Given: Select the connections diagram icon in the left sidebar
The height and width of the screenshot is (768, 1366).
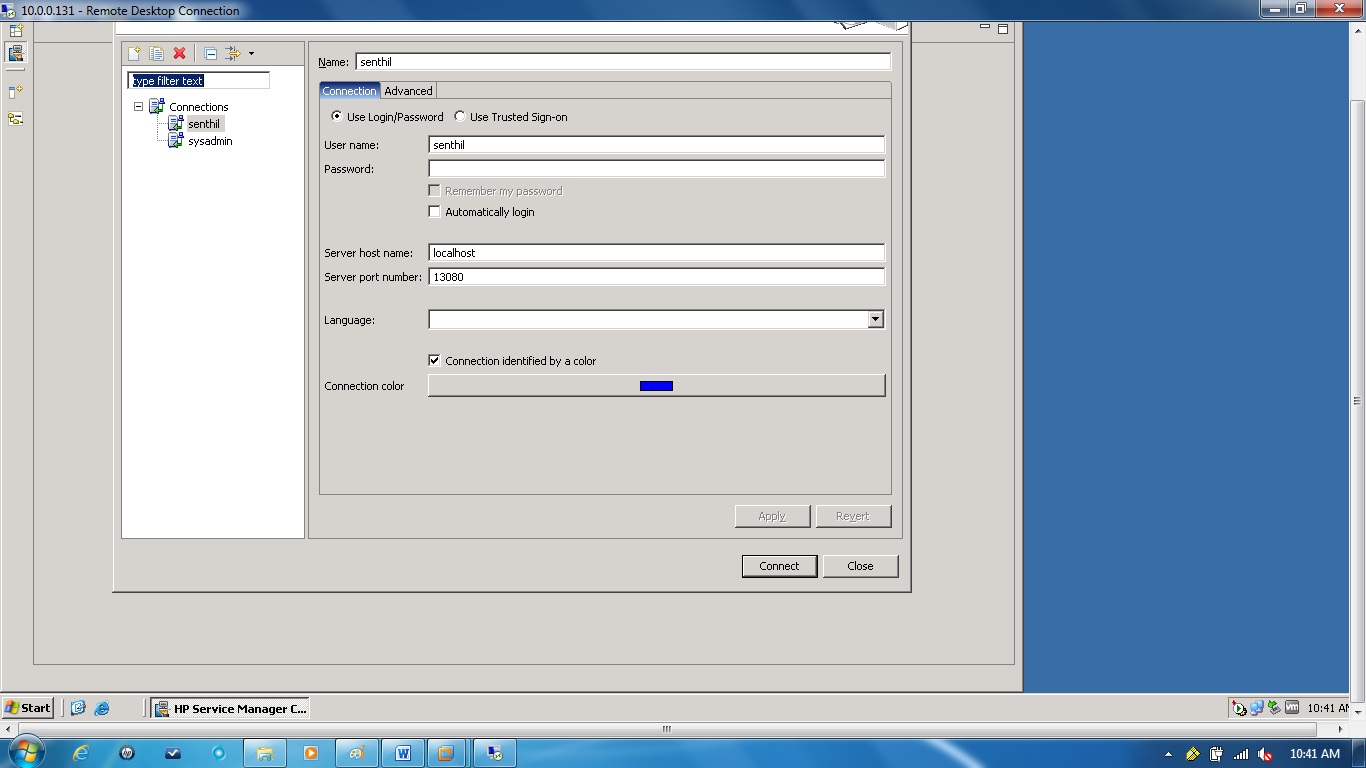Looking at the screenshot, I should pyautogui.click(x=16, y=119).
